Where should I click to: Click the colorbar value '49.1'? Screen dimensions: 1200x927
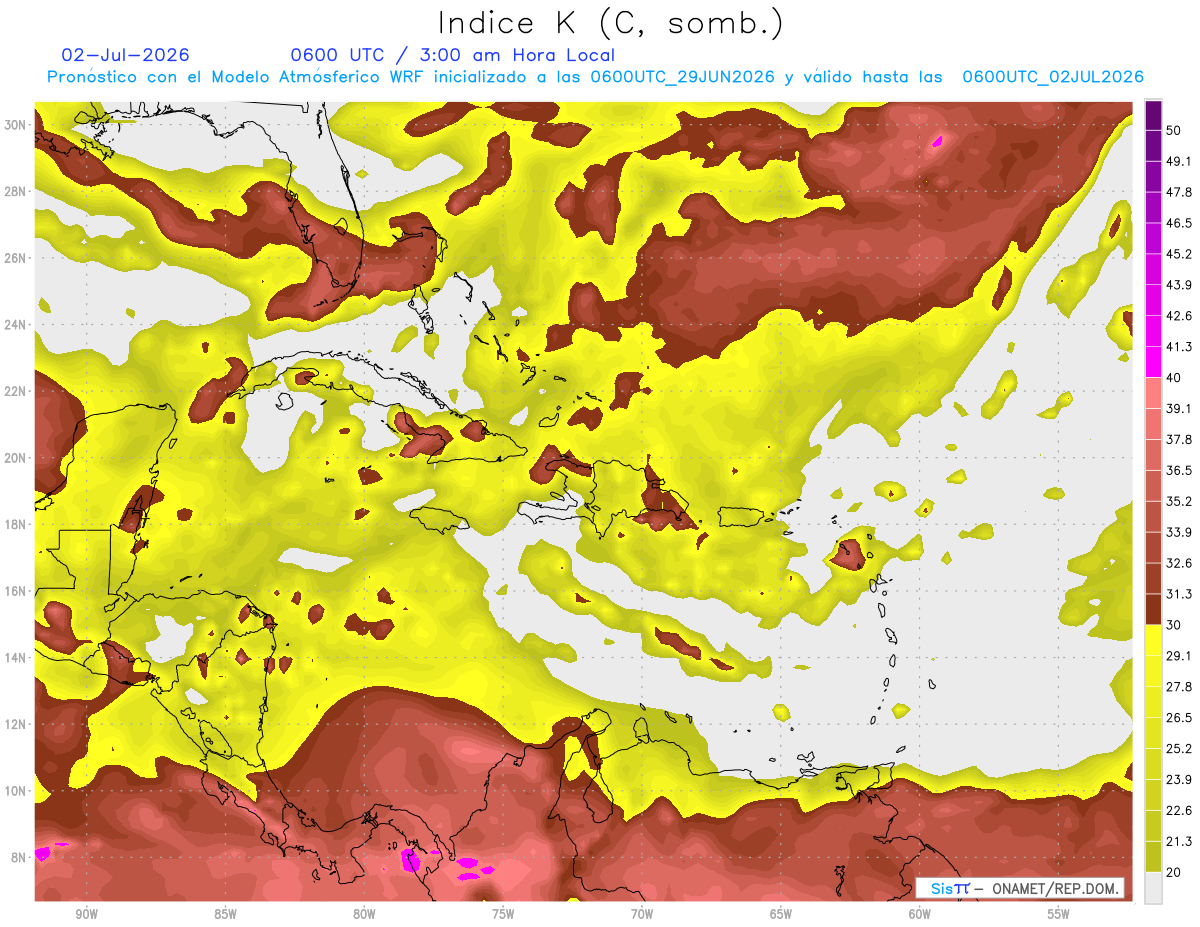(x=1178, y=161)
